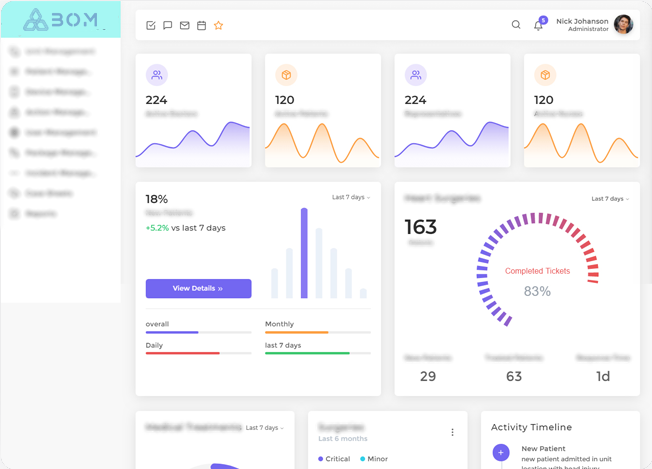Viewport: 652px width, 469px height.
Task: Click the Nick Johanson profile name
Action: click(x=582, y=21)
